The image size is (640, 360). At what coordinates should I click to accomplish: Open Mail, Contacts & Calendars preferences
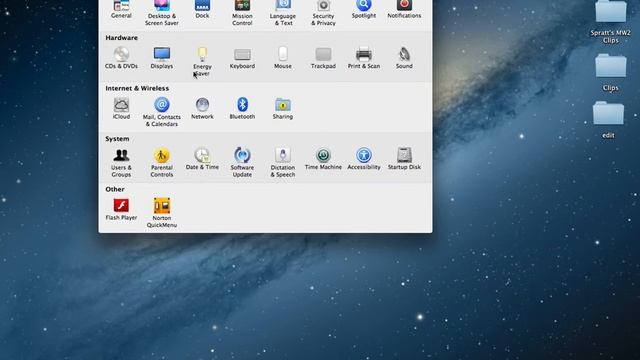pyautogui.click(x=162, y=112)
